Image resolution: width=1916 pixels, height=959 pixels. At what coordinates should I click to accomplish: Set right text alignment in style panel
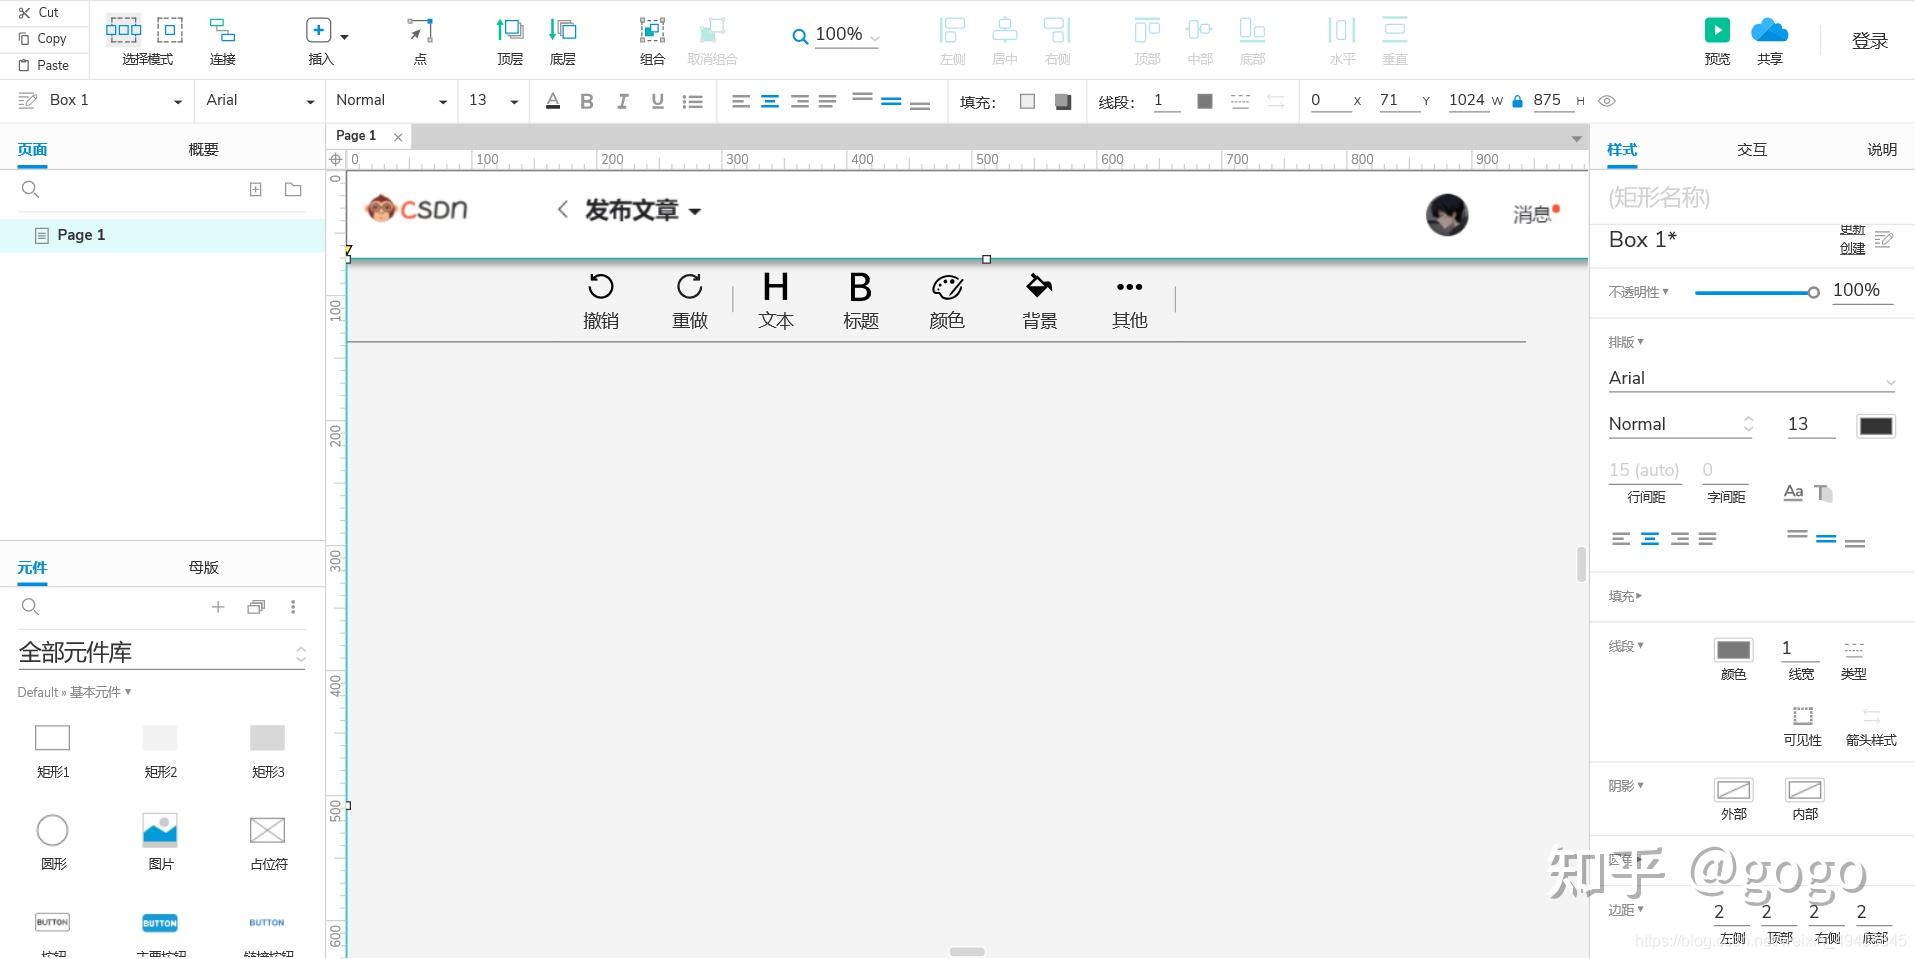point(1679,539)
